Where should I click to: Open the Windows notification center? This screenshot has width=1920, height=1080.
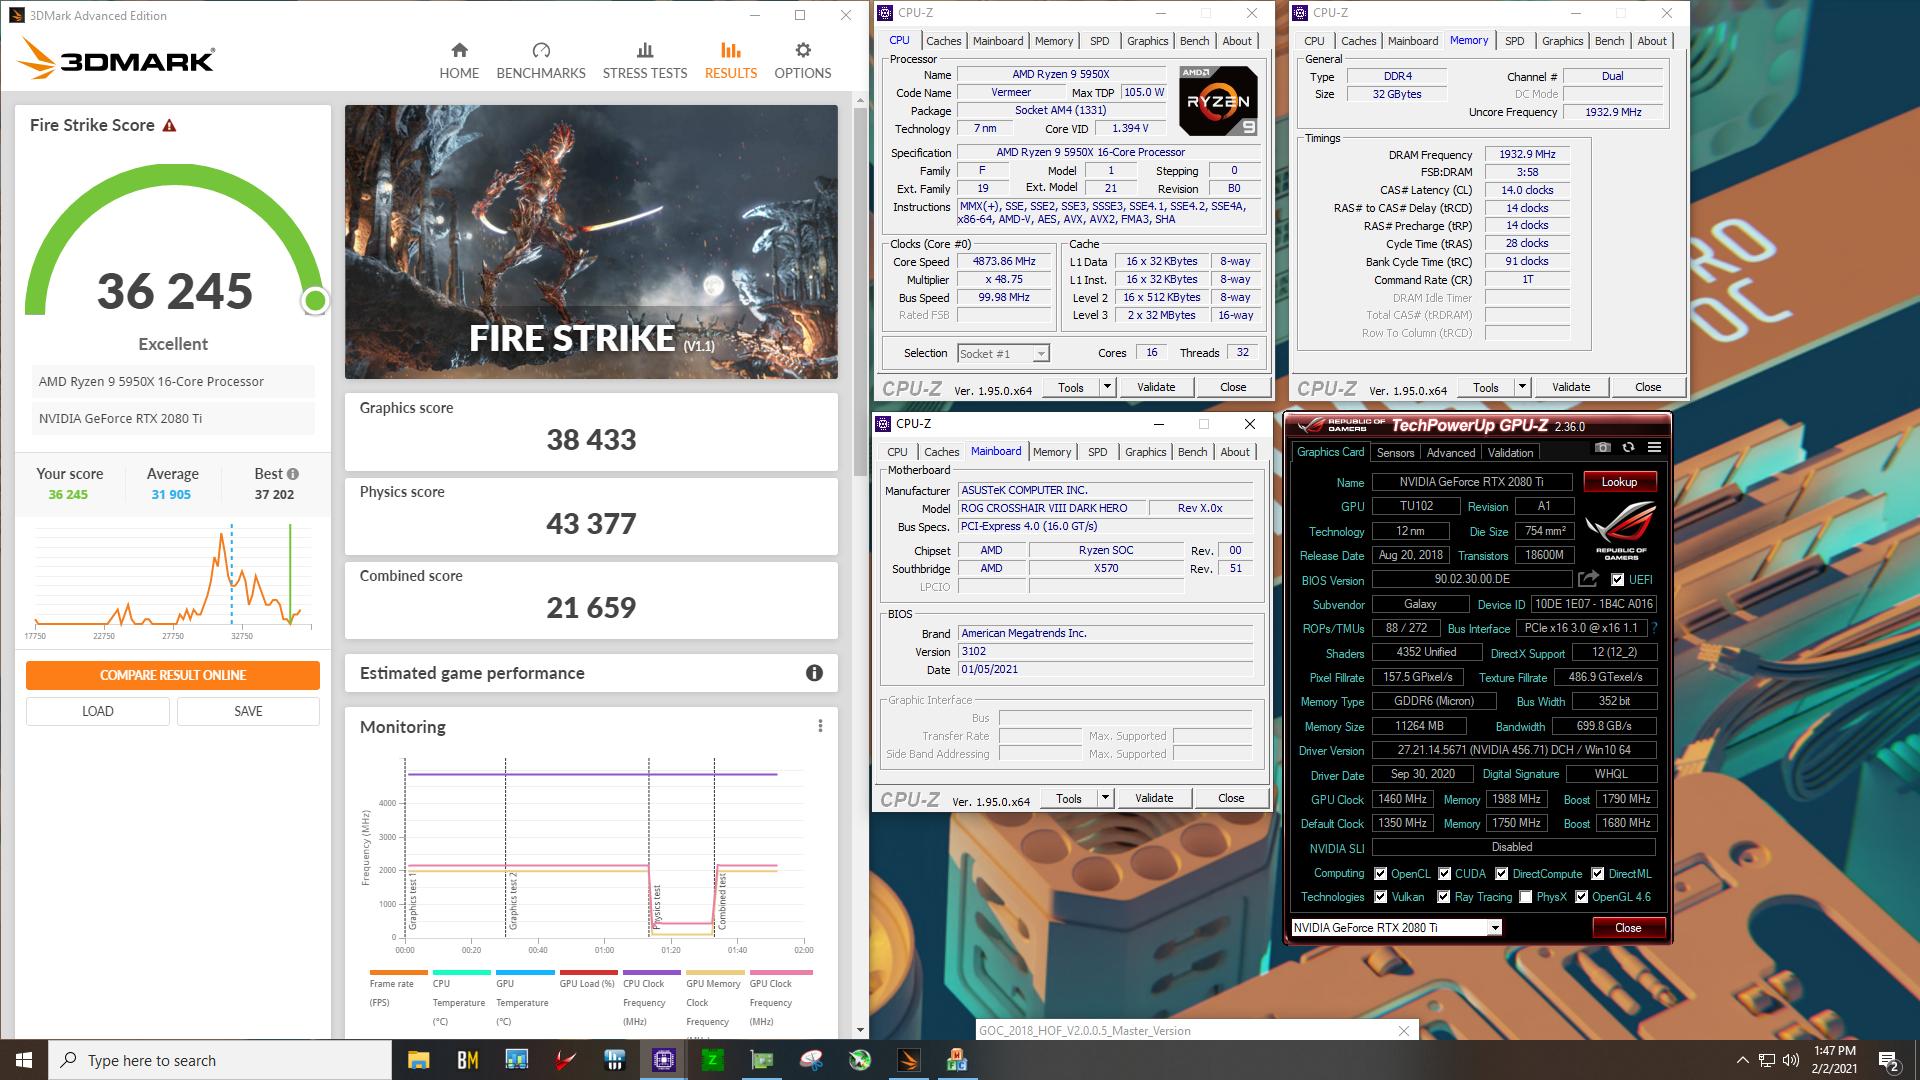(1889, 1061)
